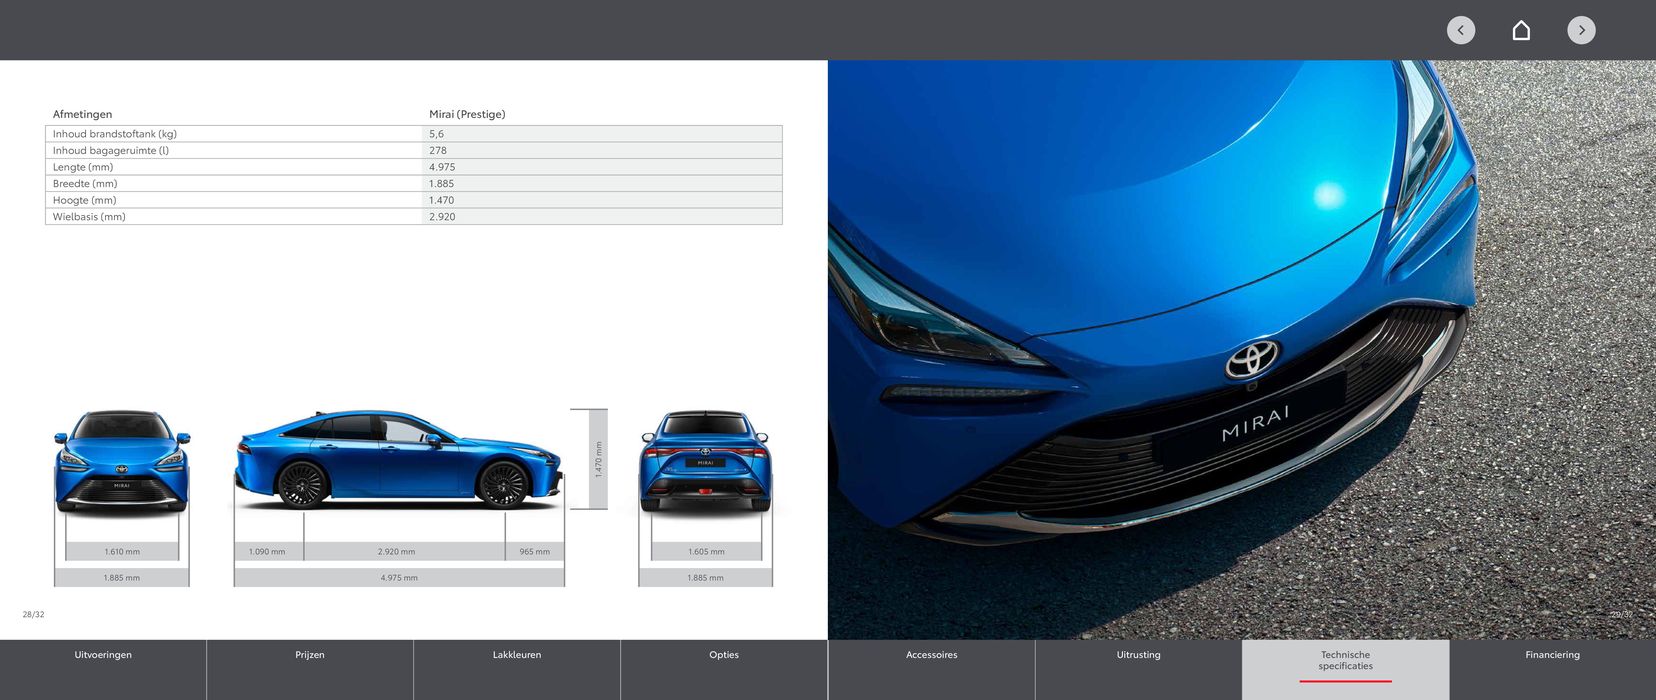Select the Inhoud brandstoftank (kg) row

pyautogui.click(x=413, y=134)
